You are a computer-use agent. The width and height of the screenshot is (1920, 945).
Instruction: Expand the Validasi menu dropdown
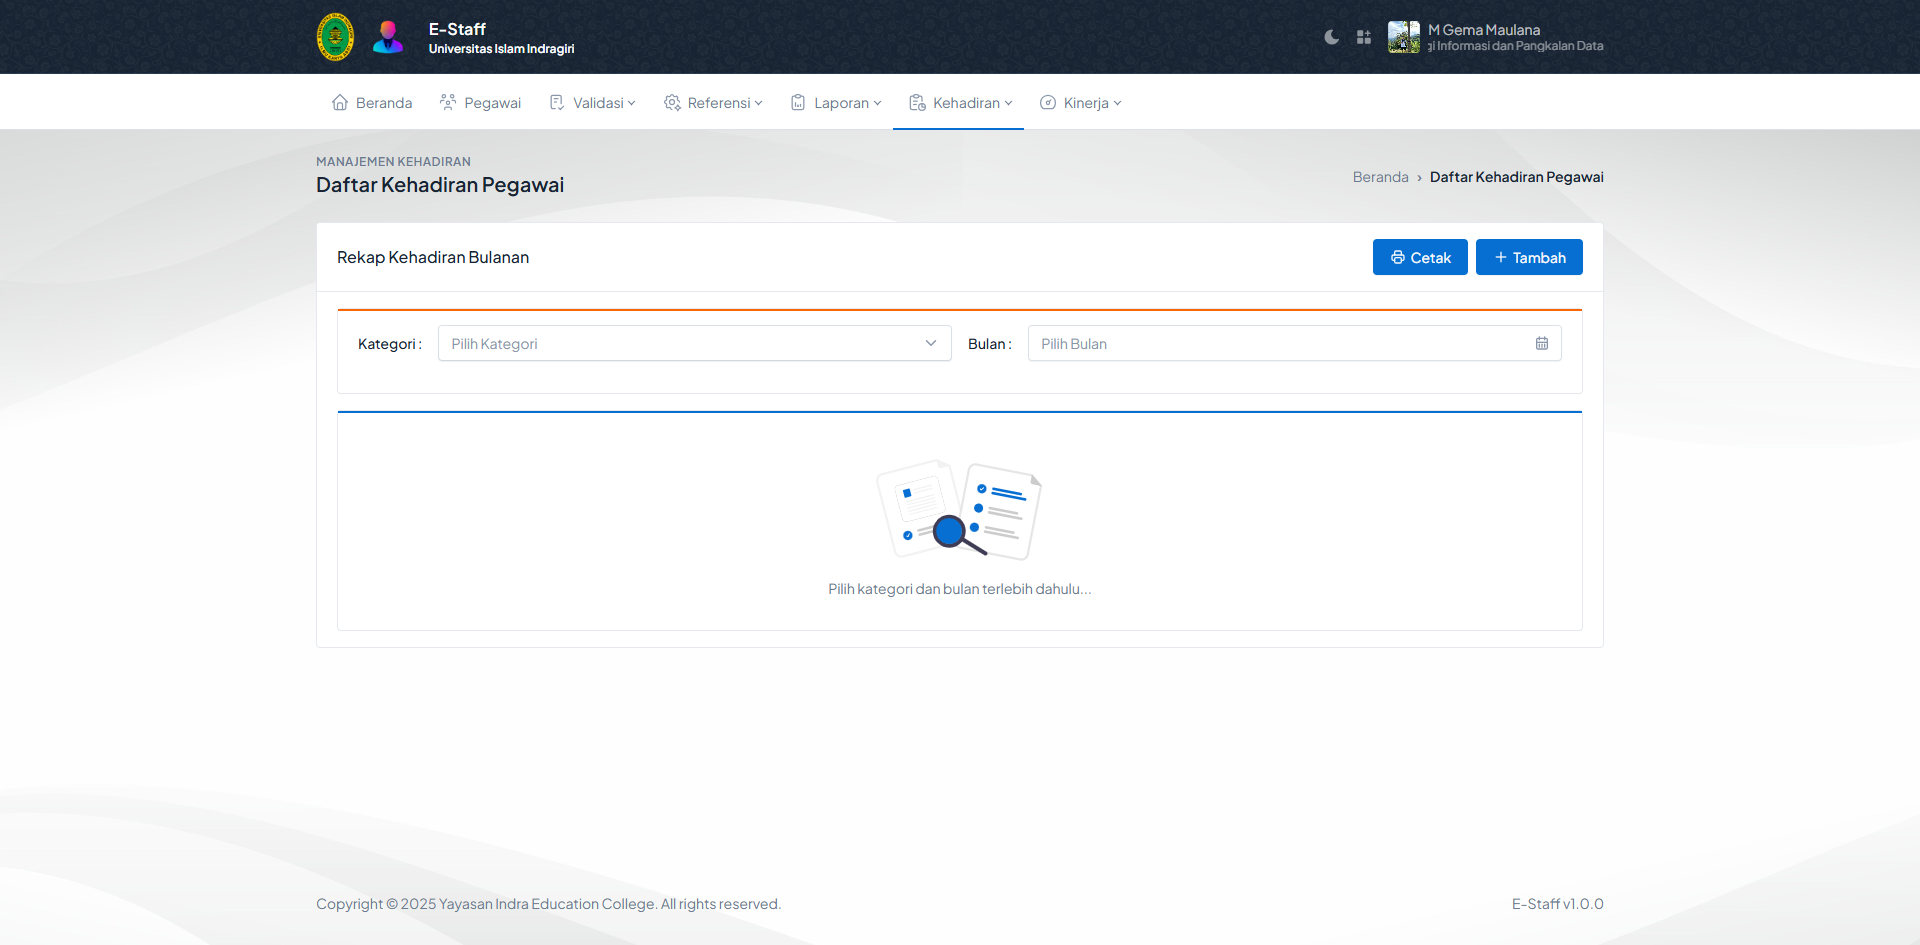click(603, 103)
